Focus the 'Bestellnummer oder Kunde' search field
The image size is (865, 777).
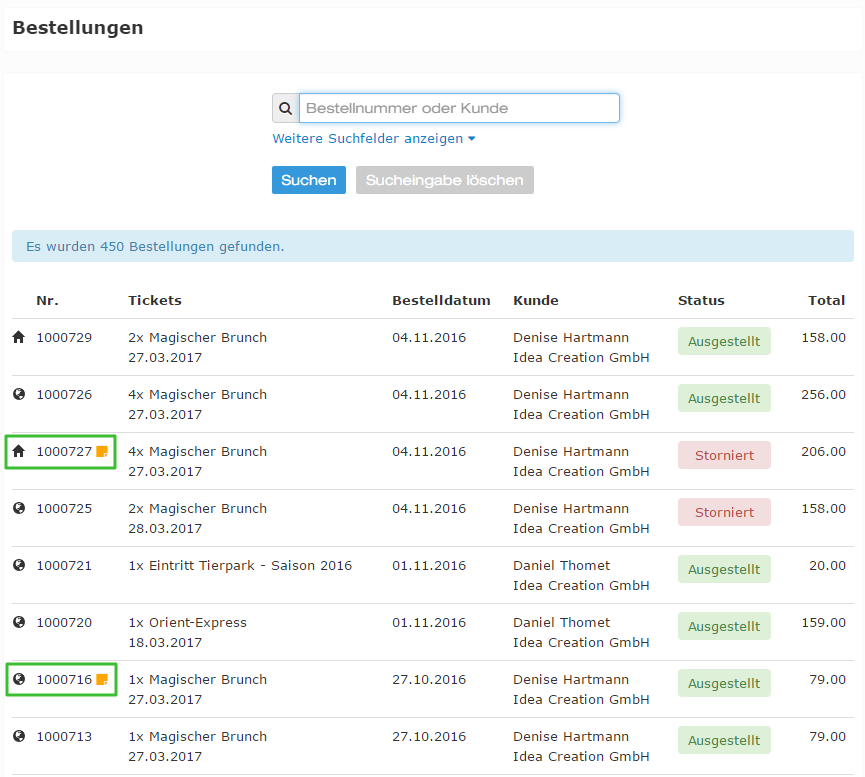(x=459, y=108)
